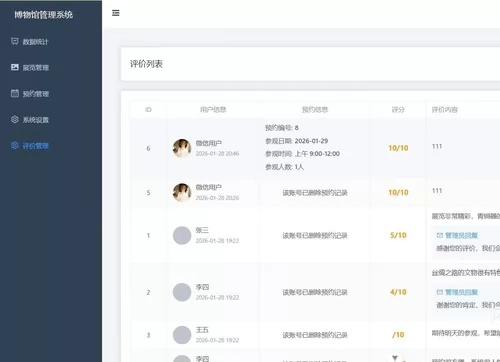
Task: Click 微信用户 name in row ID 6
Action: pos(209,143)
